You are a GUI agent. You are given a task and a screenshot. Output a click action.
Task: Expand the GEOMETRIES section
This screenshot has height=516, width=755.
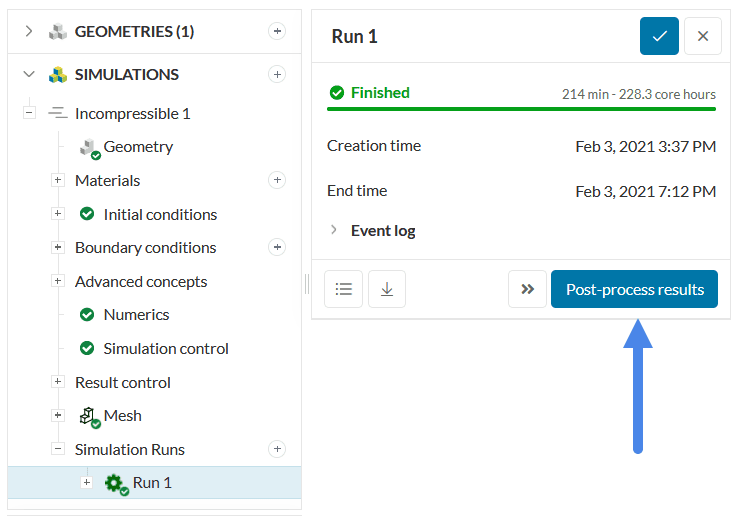29,31
